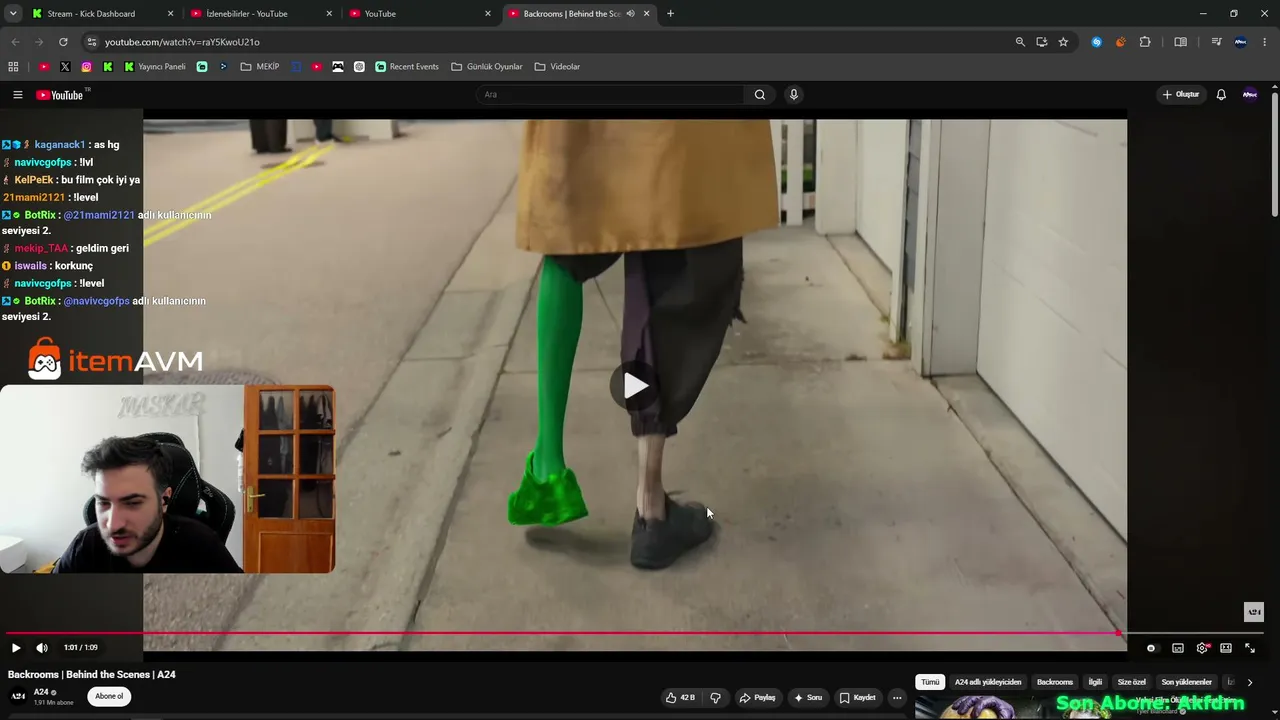Bookmark this page with the star
Screen dimensions: 1280x720
(1063, 42)
